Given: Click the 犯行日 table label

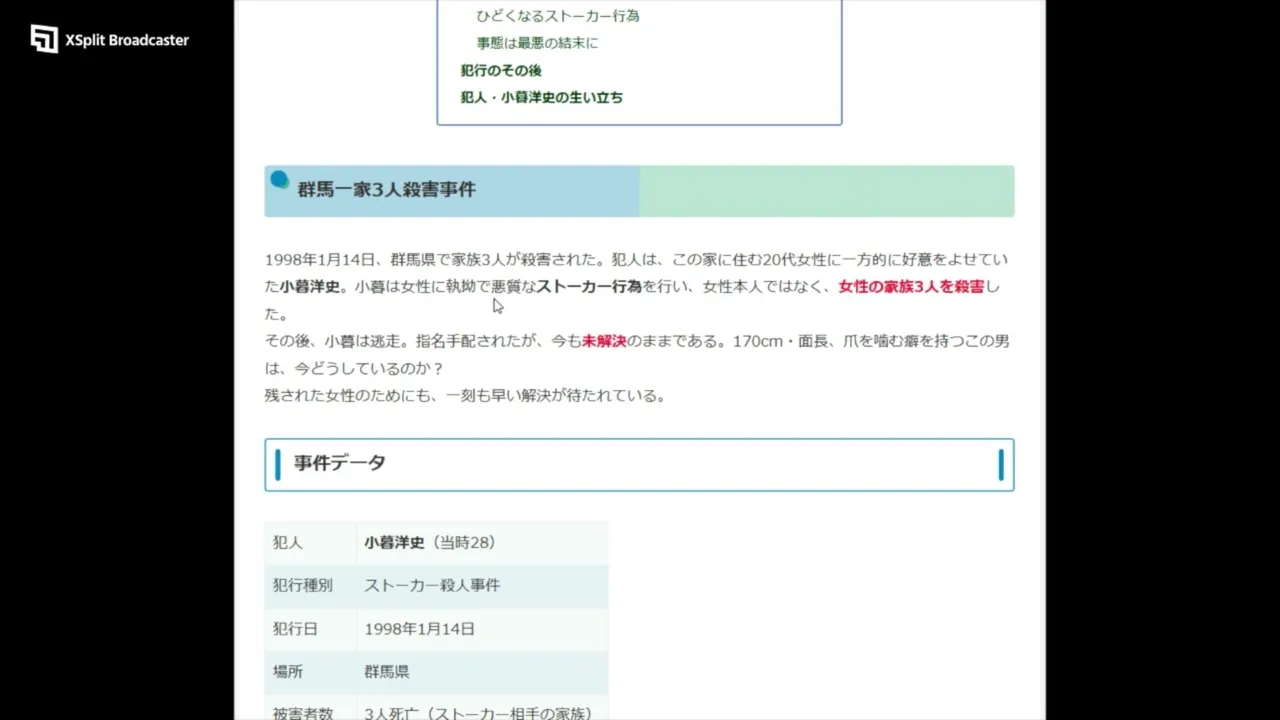Looking at the screenshot, I should [x=311, y=629].
